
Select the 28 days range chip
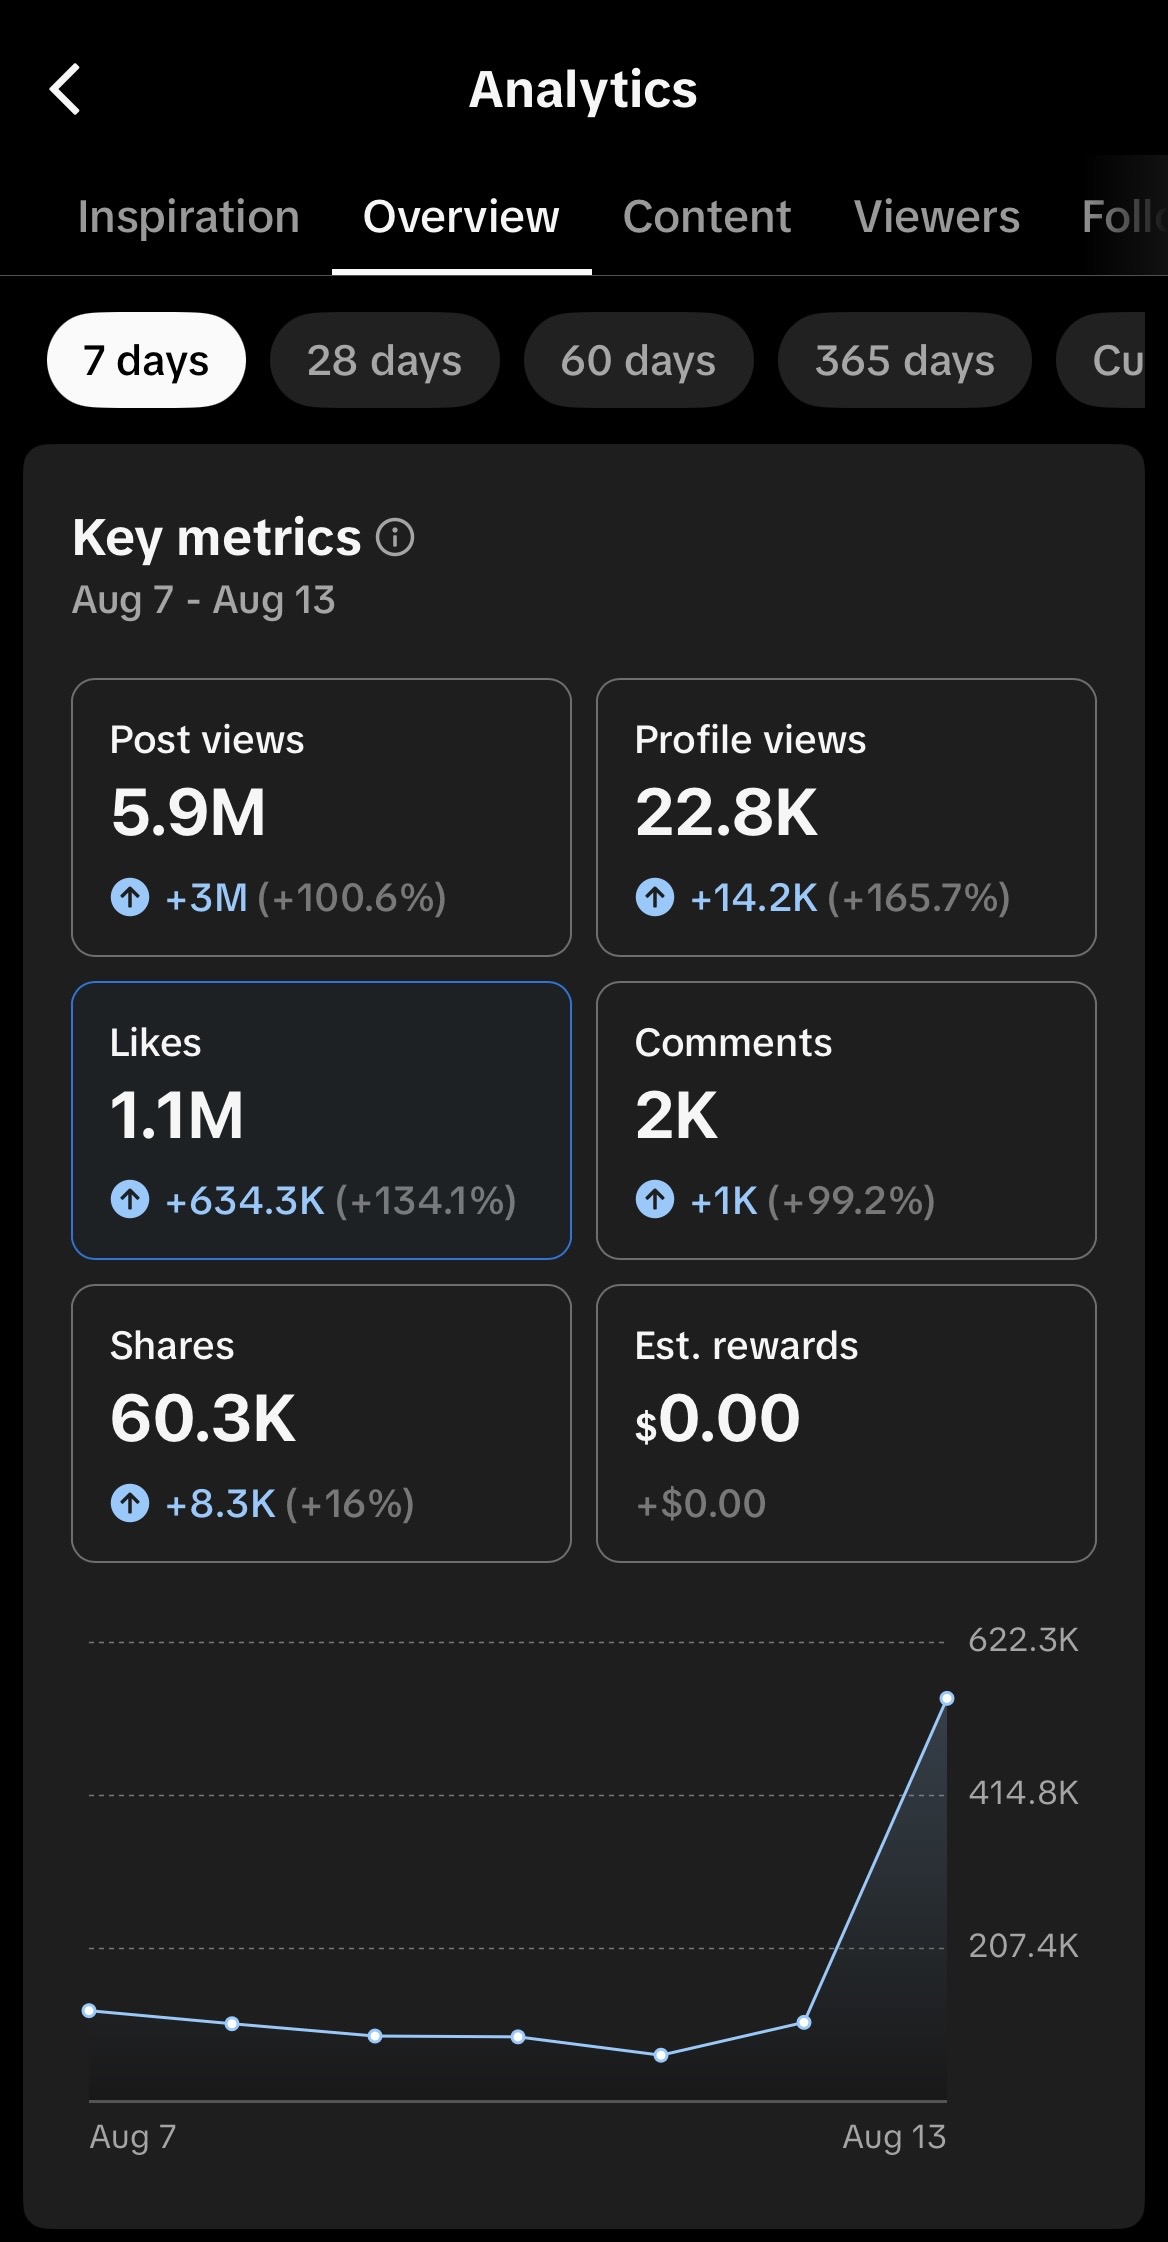(385, 360)
